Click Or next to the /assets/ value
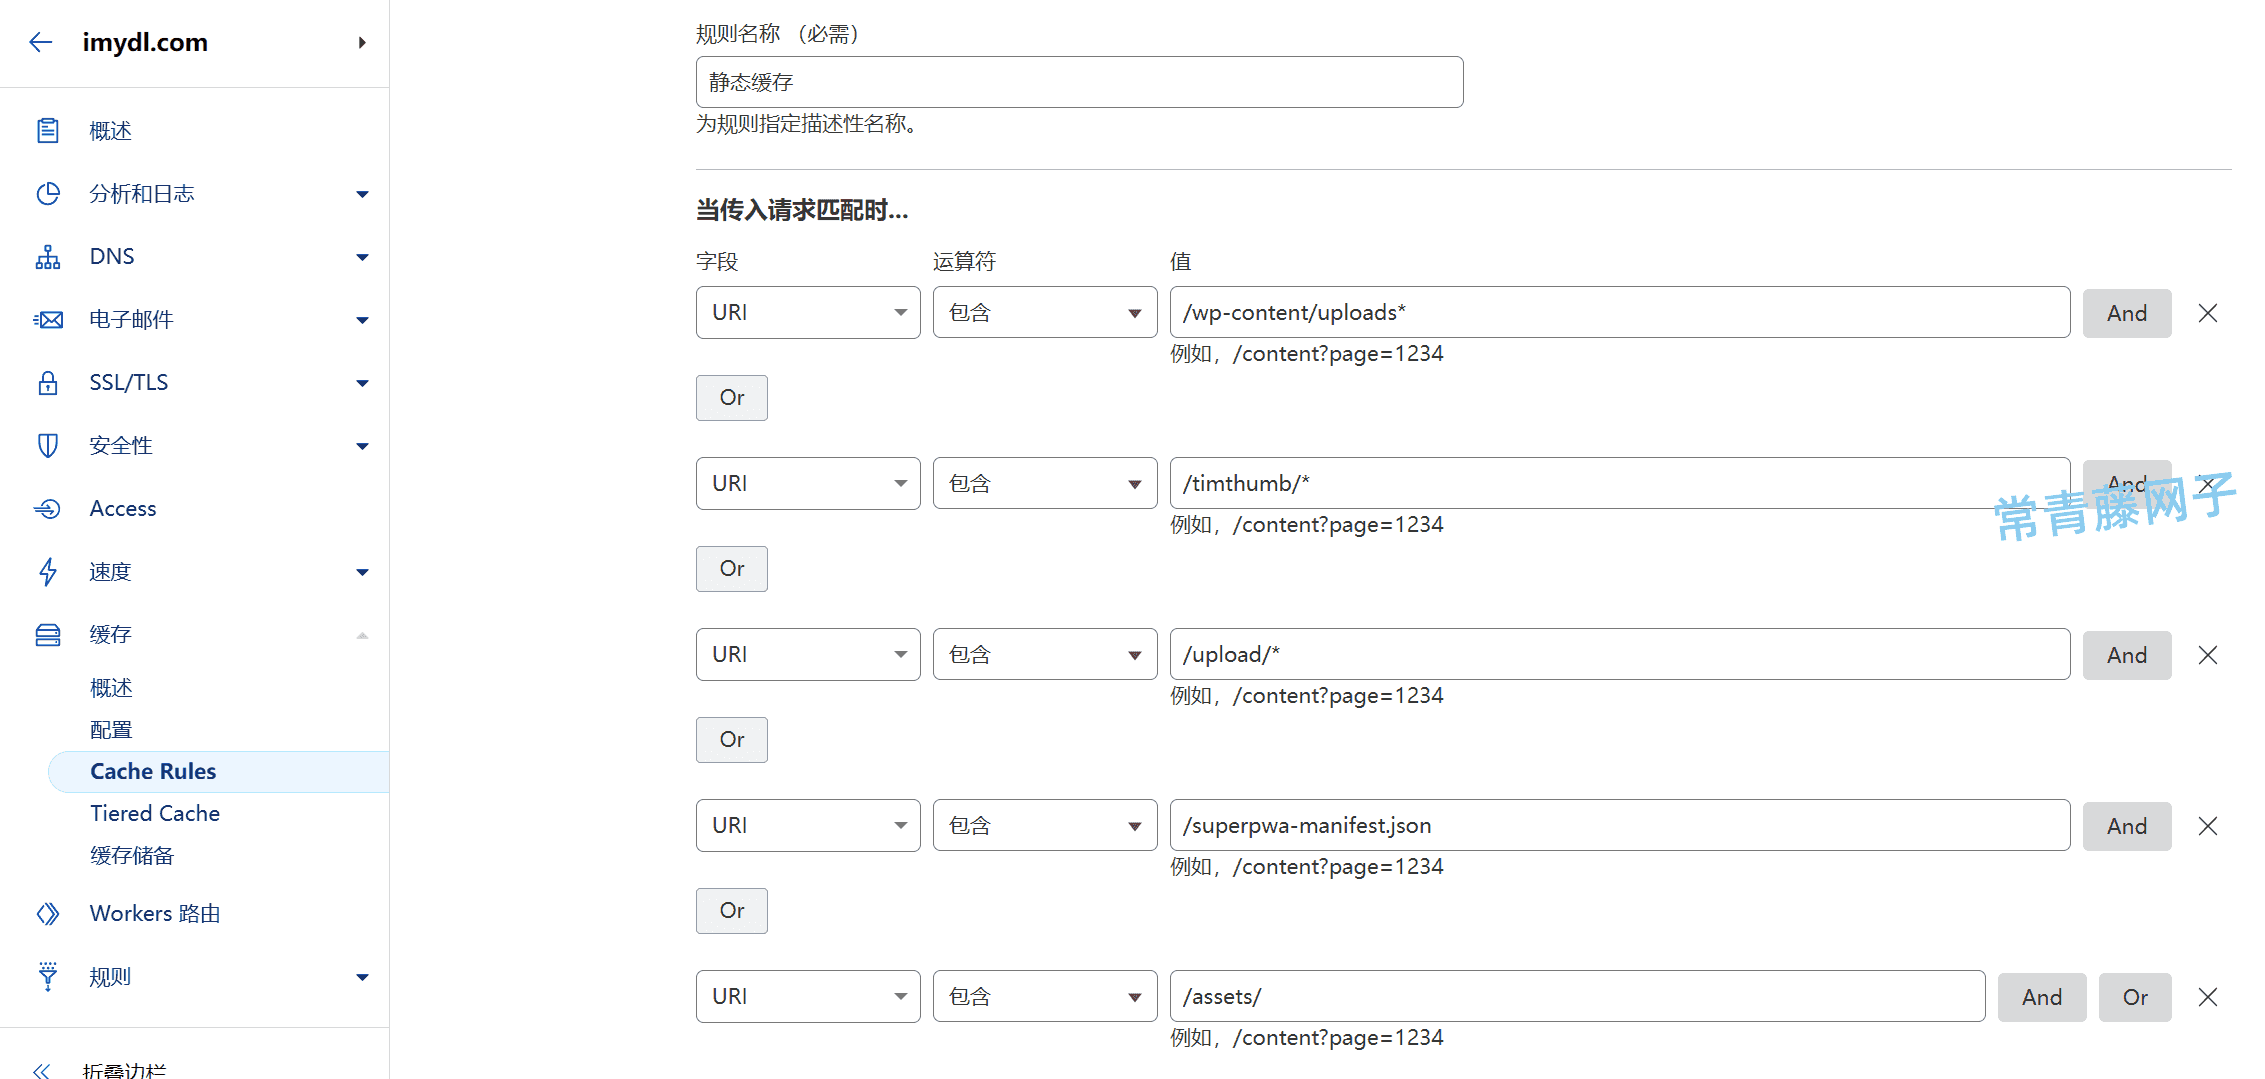 pos(2135,998)
